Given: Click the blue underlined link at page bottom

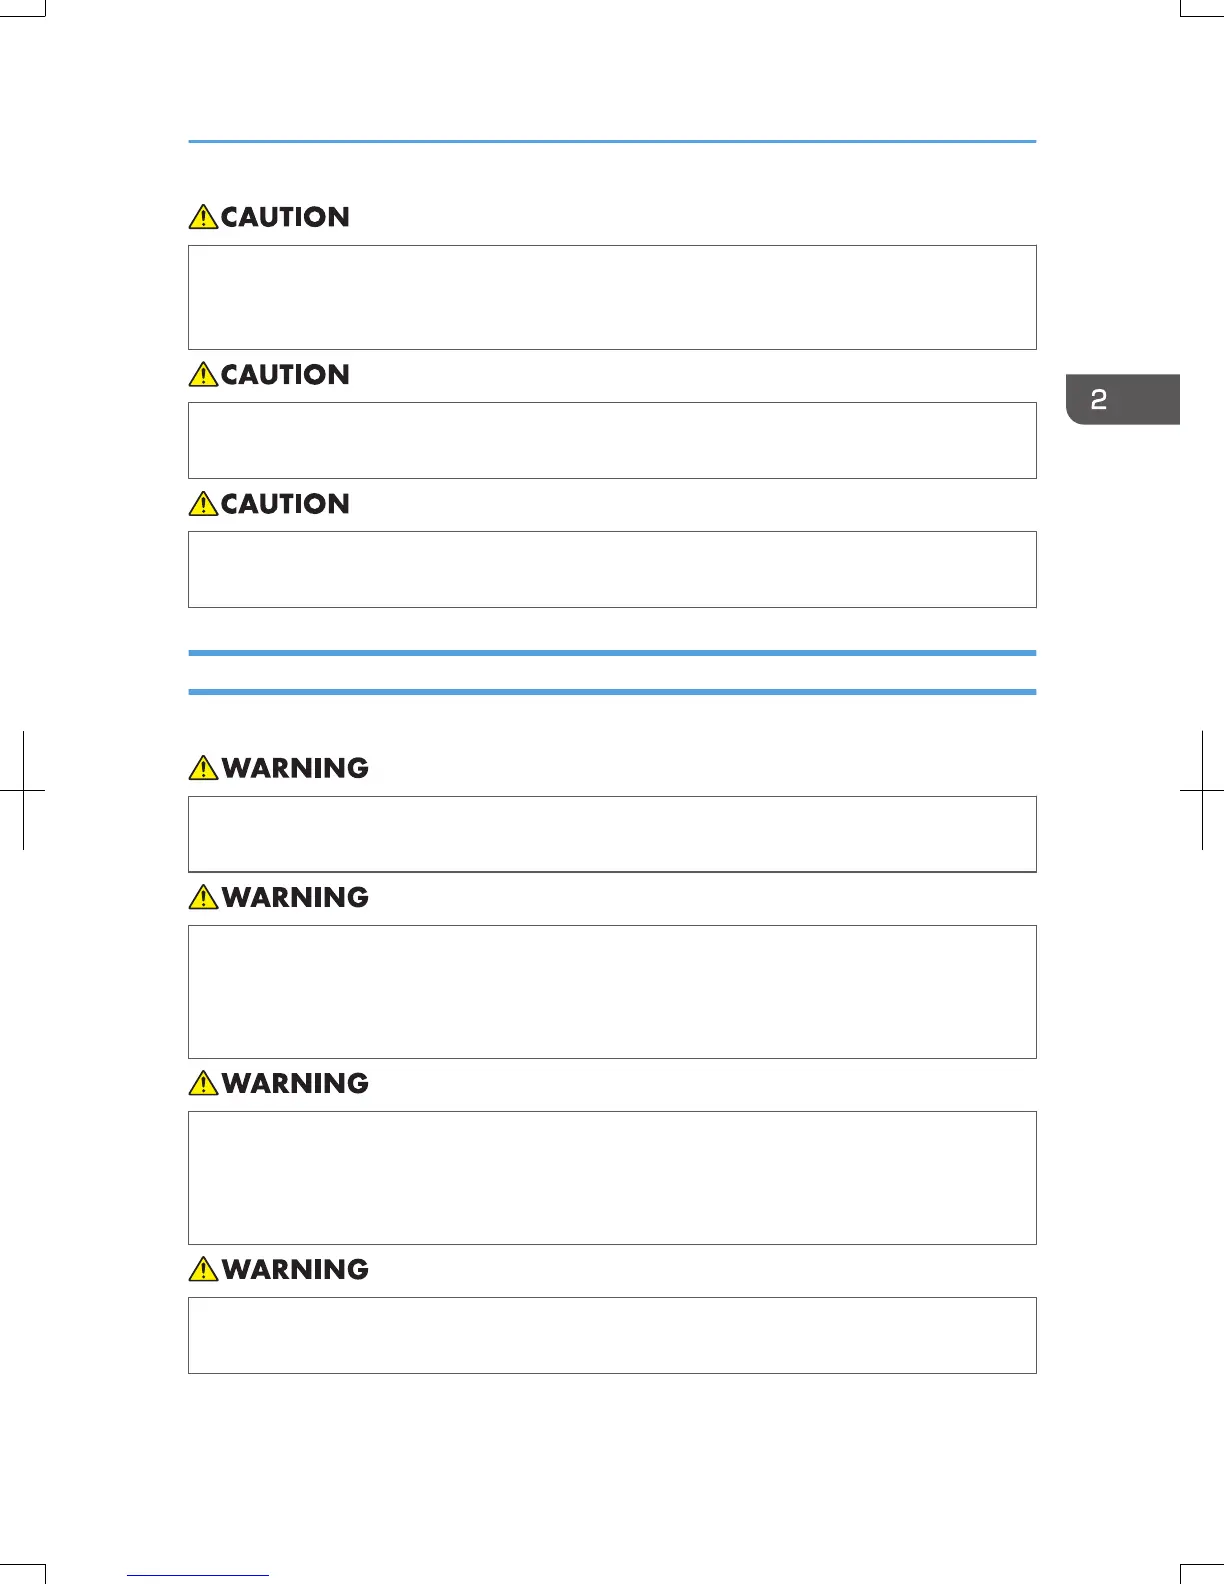Looking at the screenshot, I should coord(198,1575).
